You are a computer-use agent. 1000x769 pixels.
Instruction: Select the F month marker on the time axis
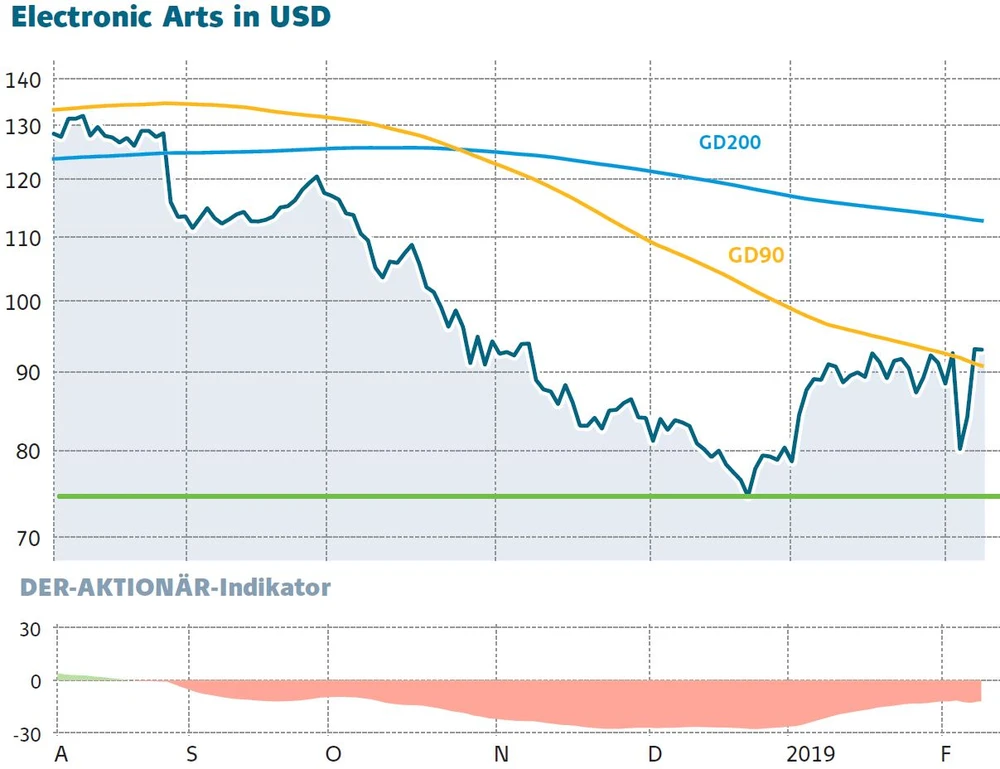[x=946, y=751]
